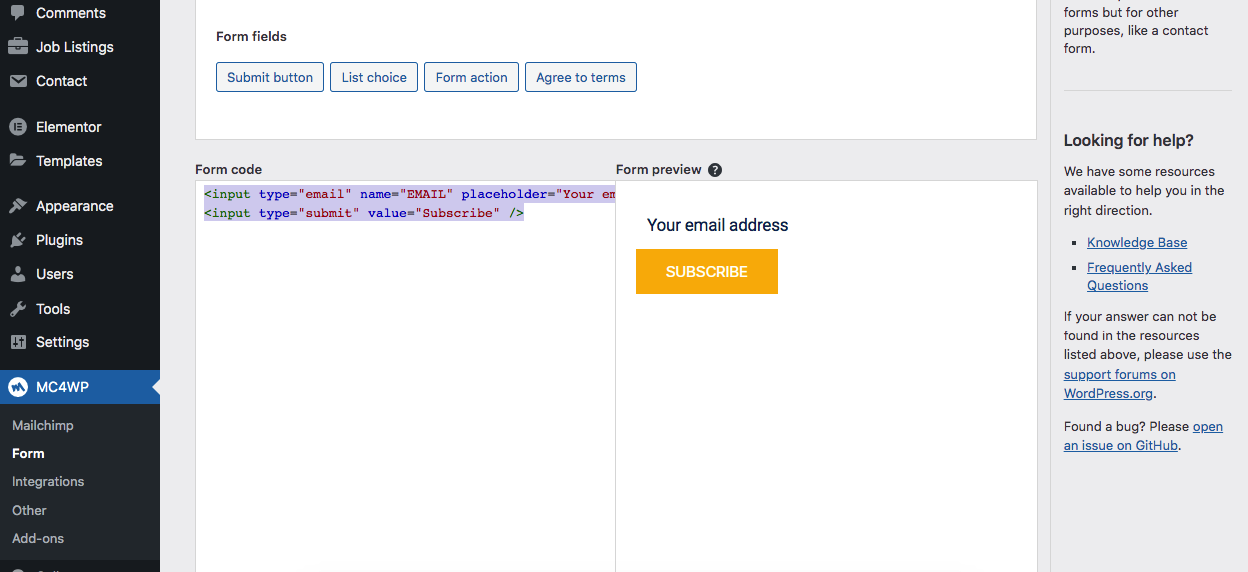Insert a Submit button field
Viewport: 1248px width, 572px height.
tap(270, 77)
